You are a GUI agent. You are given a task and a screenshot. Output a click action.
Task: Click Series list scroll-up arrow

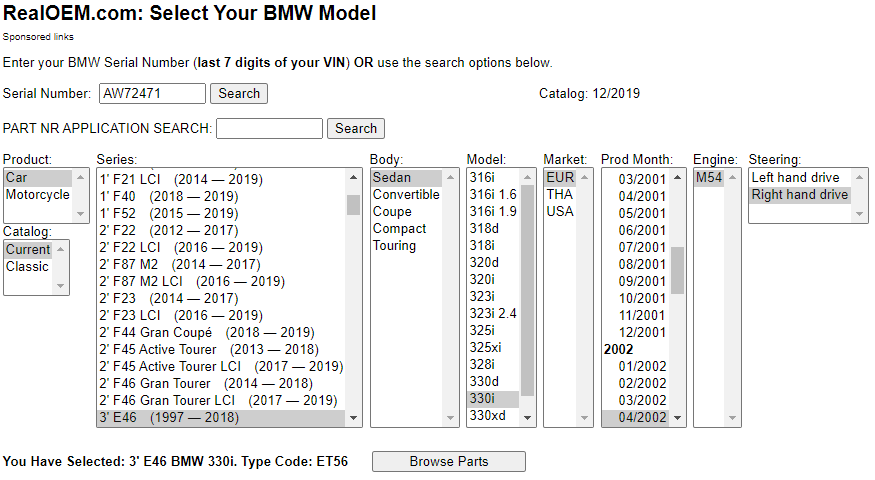[353, 177]
